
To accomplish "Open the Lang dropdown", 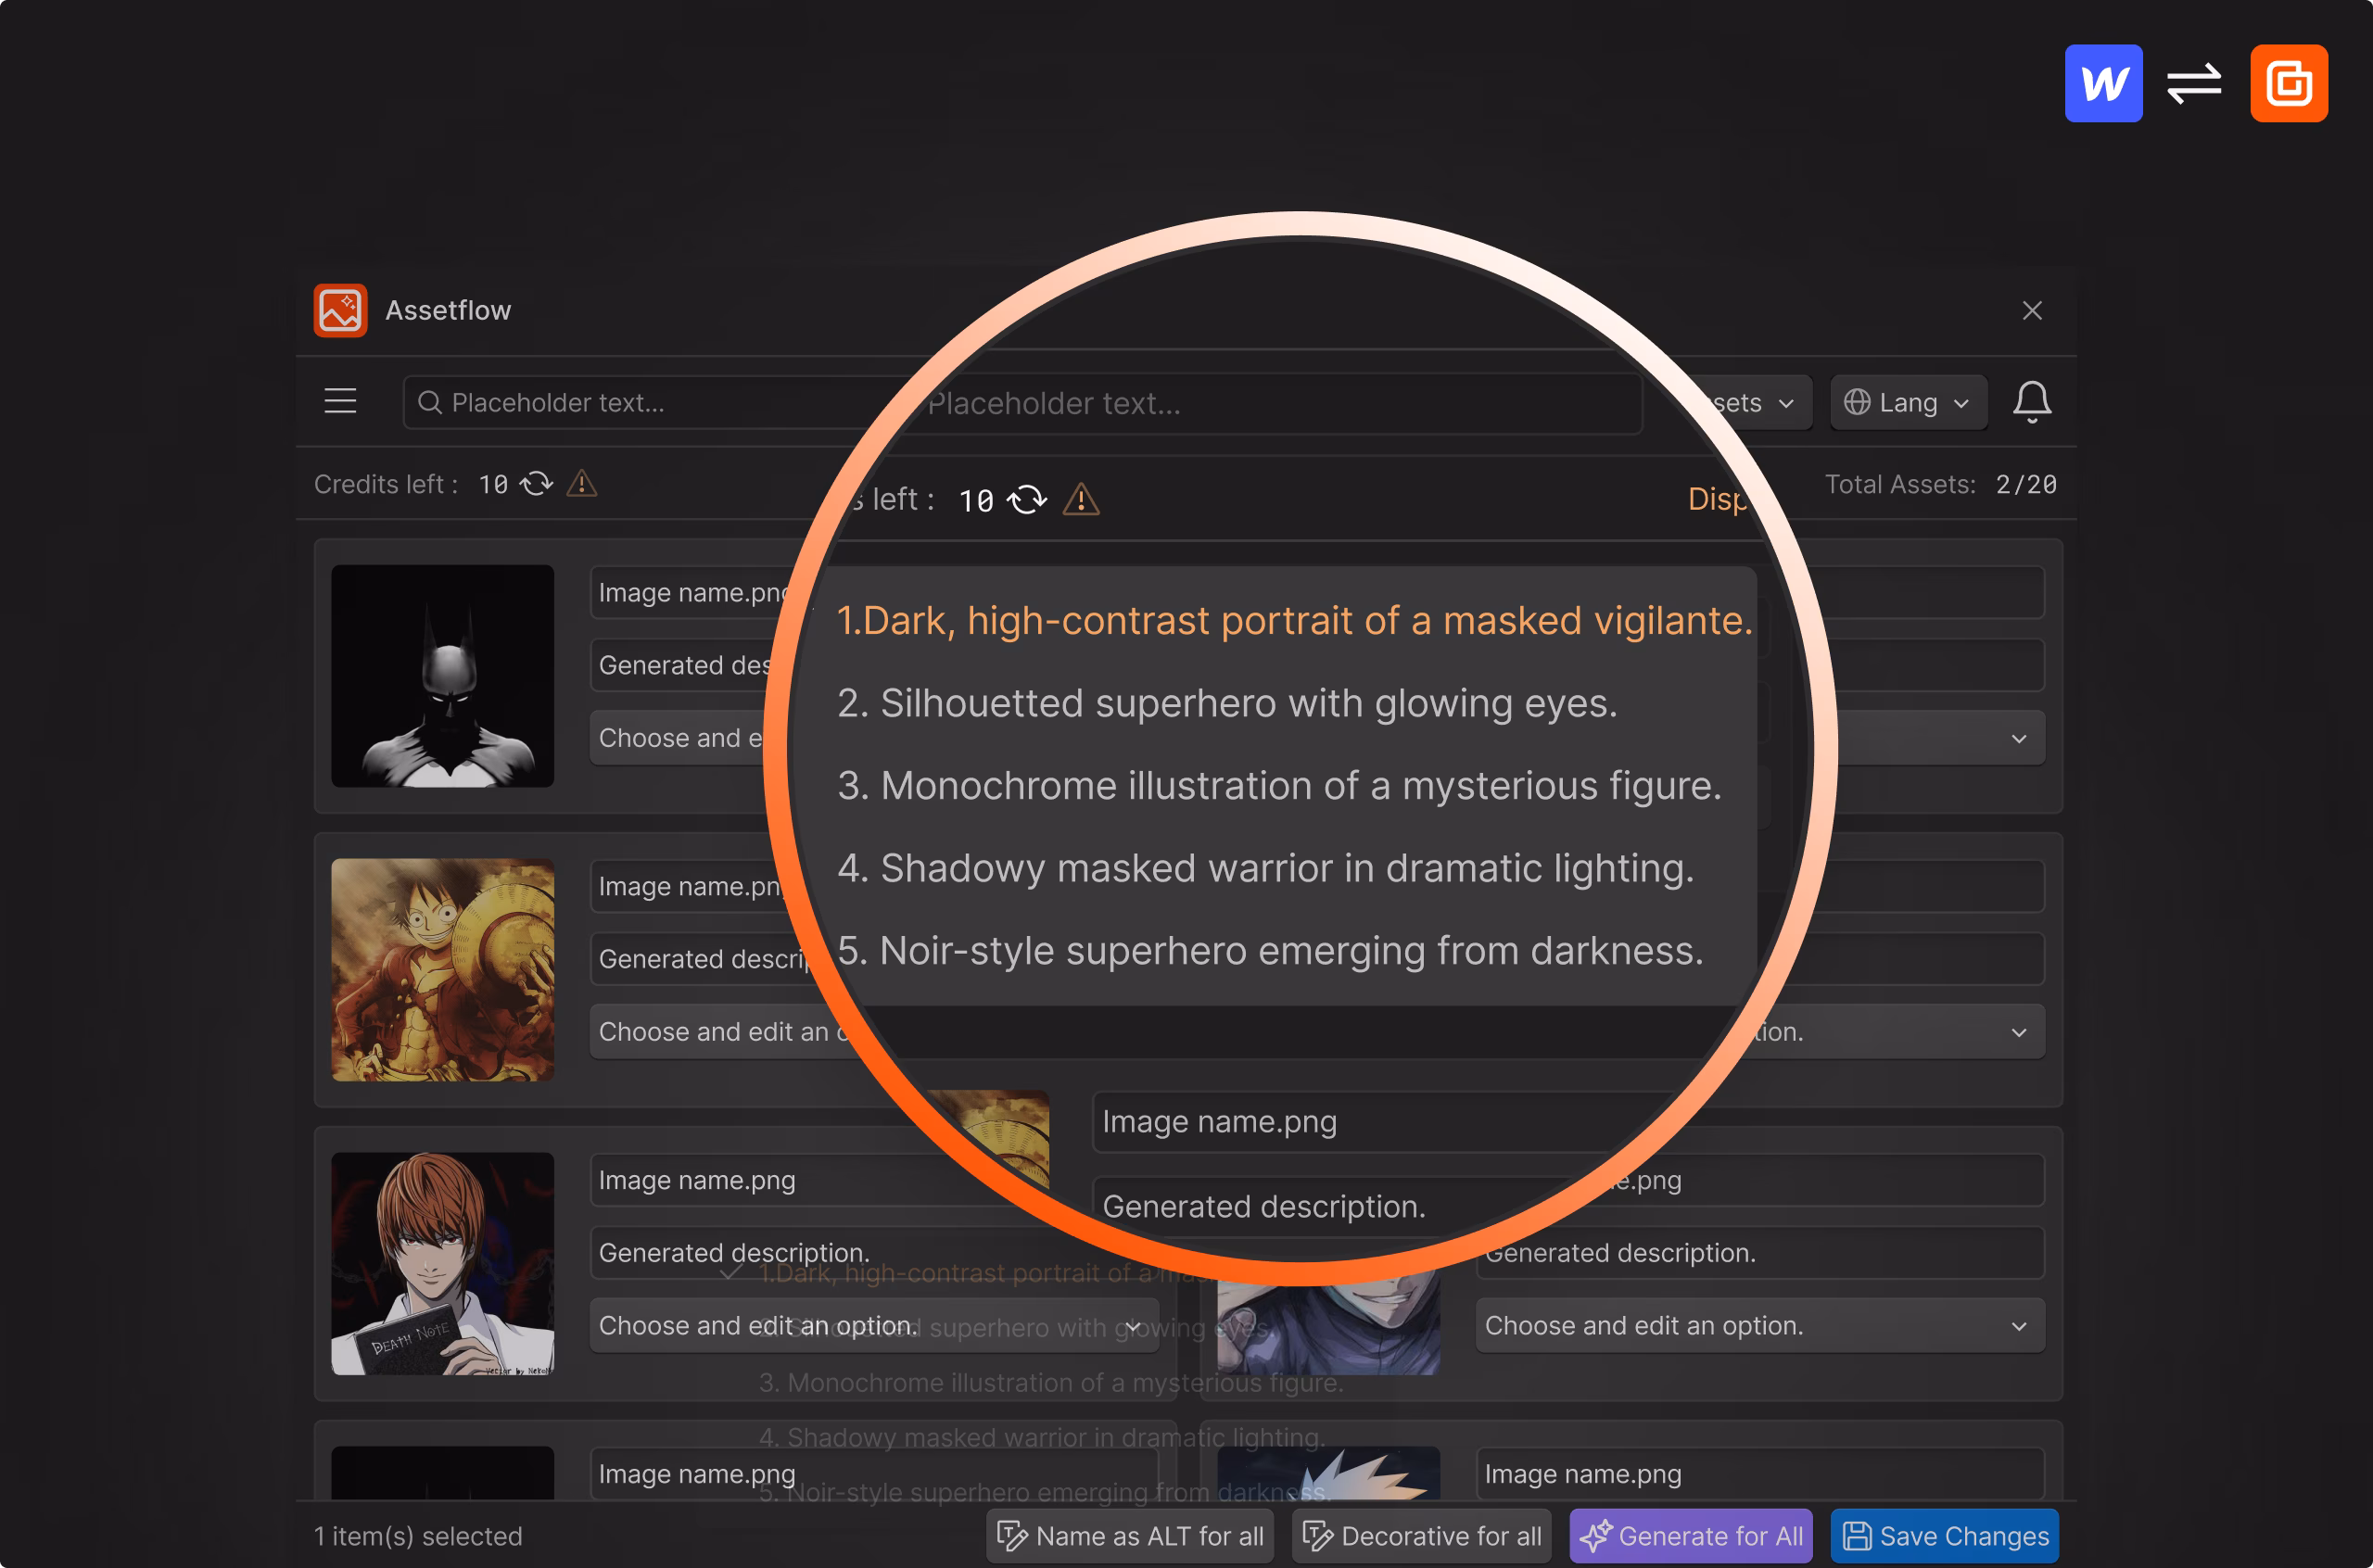I will tap(1908, 402).
